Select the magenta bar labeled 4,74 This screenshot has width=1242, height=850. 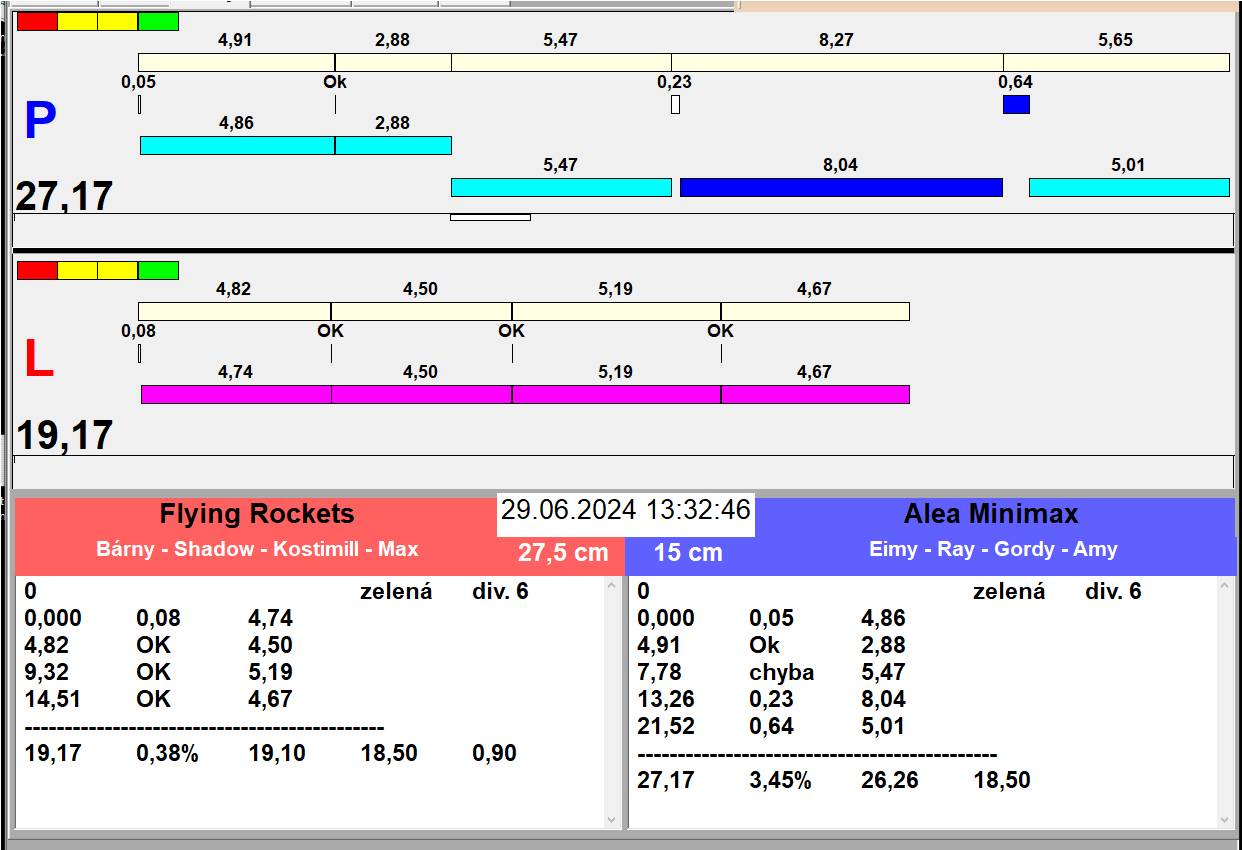point(236,394)
